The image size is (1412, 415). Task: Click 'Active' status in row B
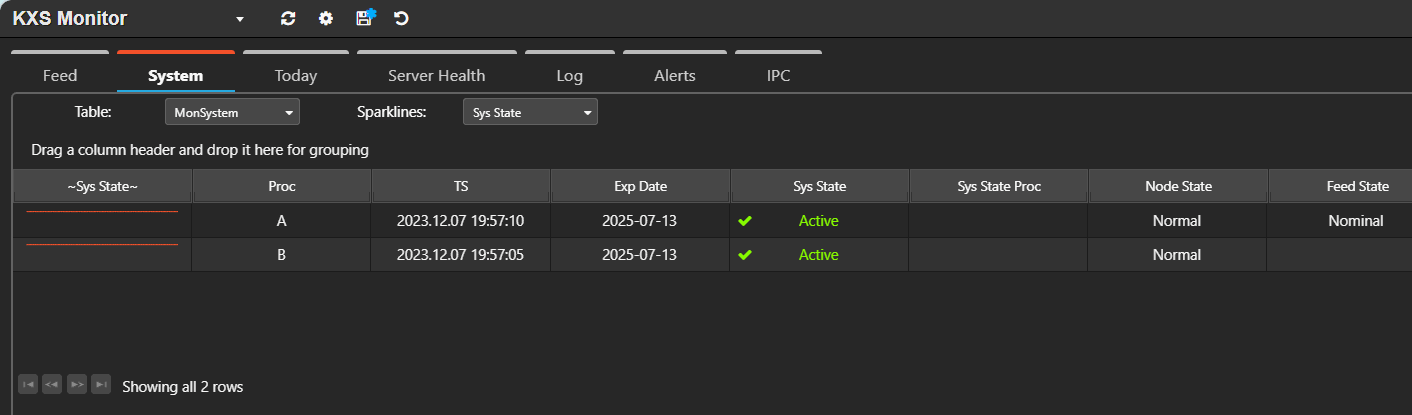tap(819, 255)
